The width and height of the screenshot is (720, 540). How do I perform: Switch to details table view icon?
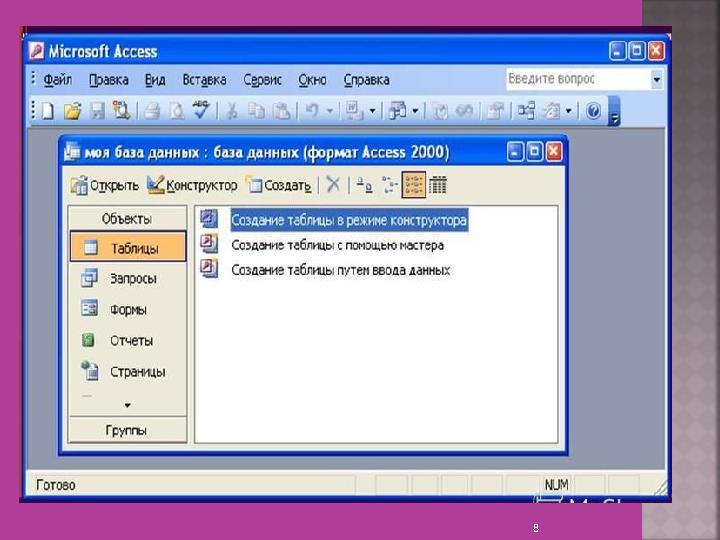coord(438,185)
